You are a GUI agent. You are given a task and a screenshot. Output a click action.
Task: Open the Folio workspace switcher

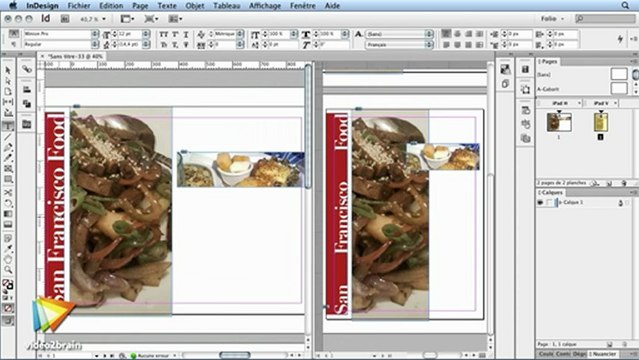[552, 19]
